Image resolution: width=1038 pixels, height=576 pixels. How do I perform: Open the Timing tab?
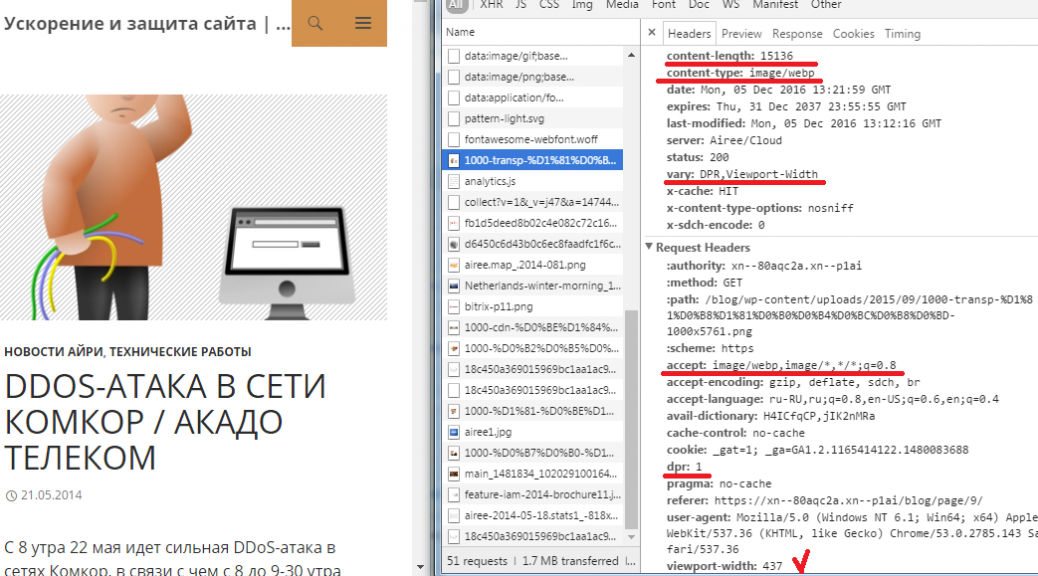point(902,33)
